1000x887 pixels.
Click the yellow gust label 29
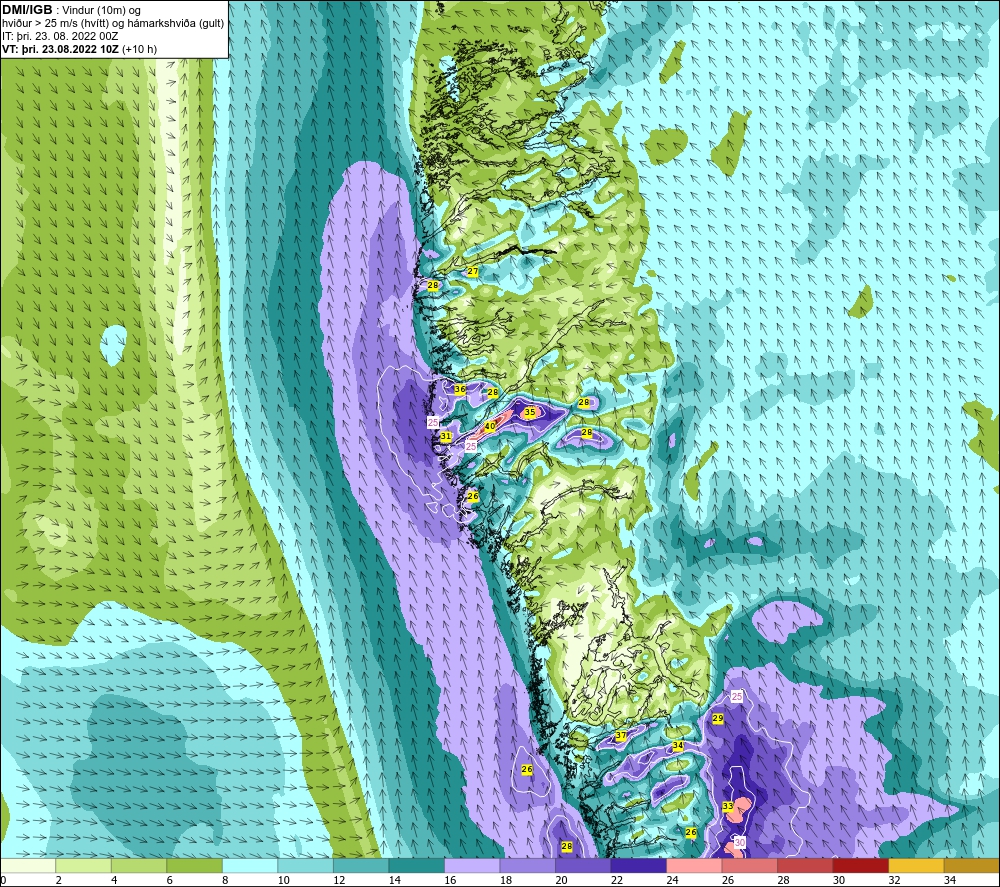717,718
